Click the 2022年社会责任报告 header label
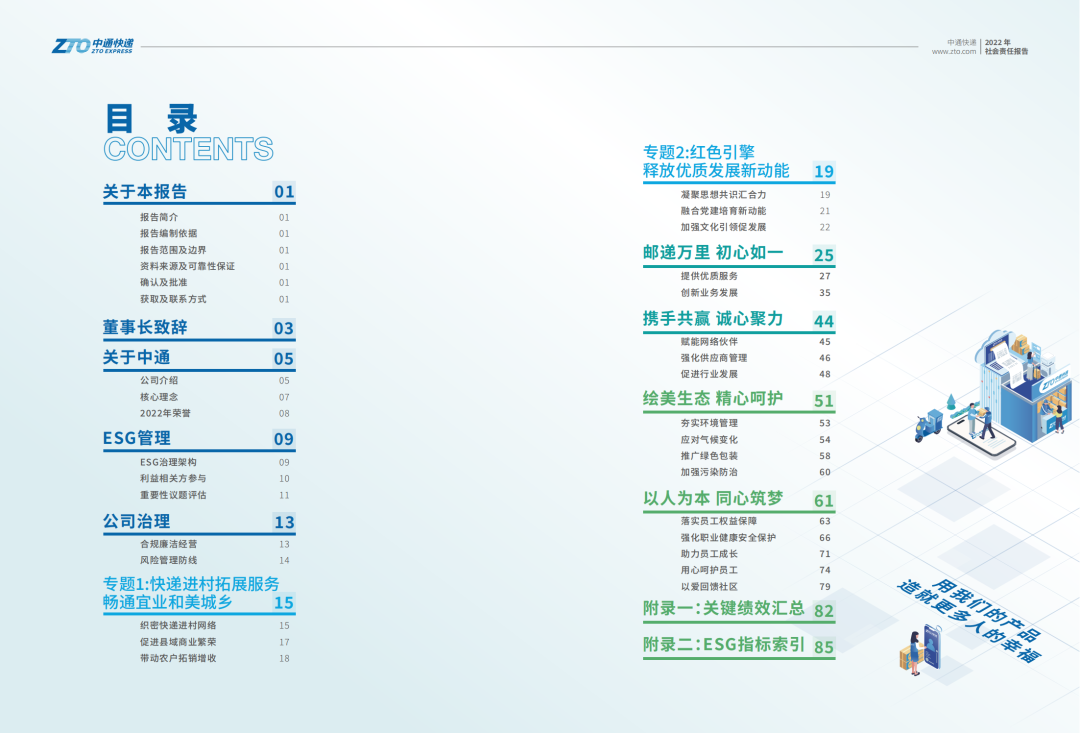This screenshot has width=1080, height=733. click(x=1006, y=47)
